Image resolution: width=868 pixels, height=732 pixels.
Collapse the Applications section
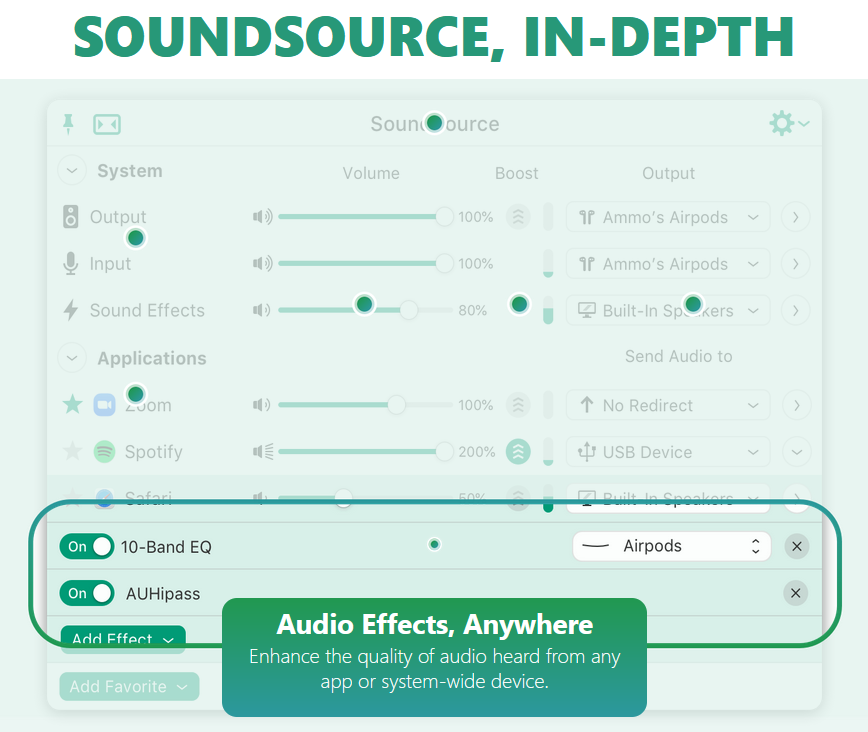coord(72,358)
